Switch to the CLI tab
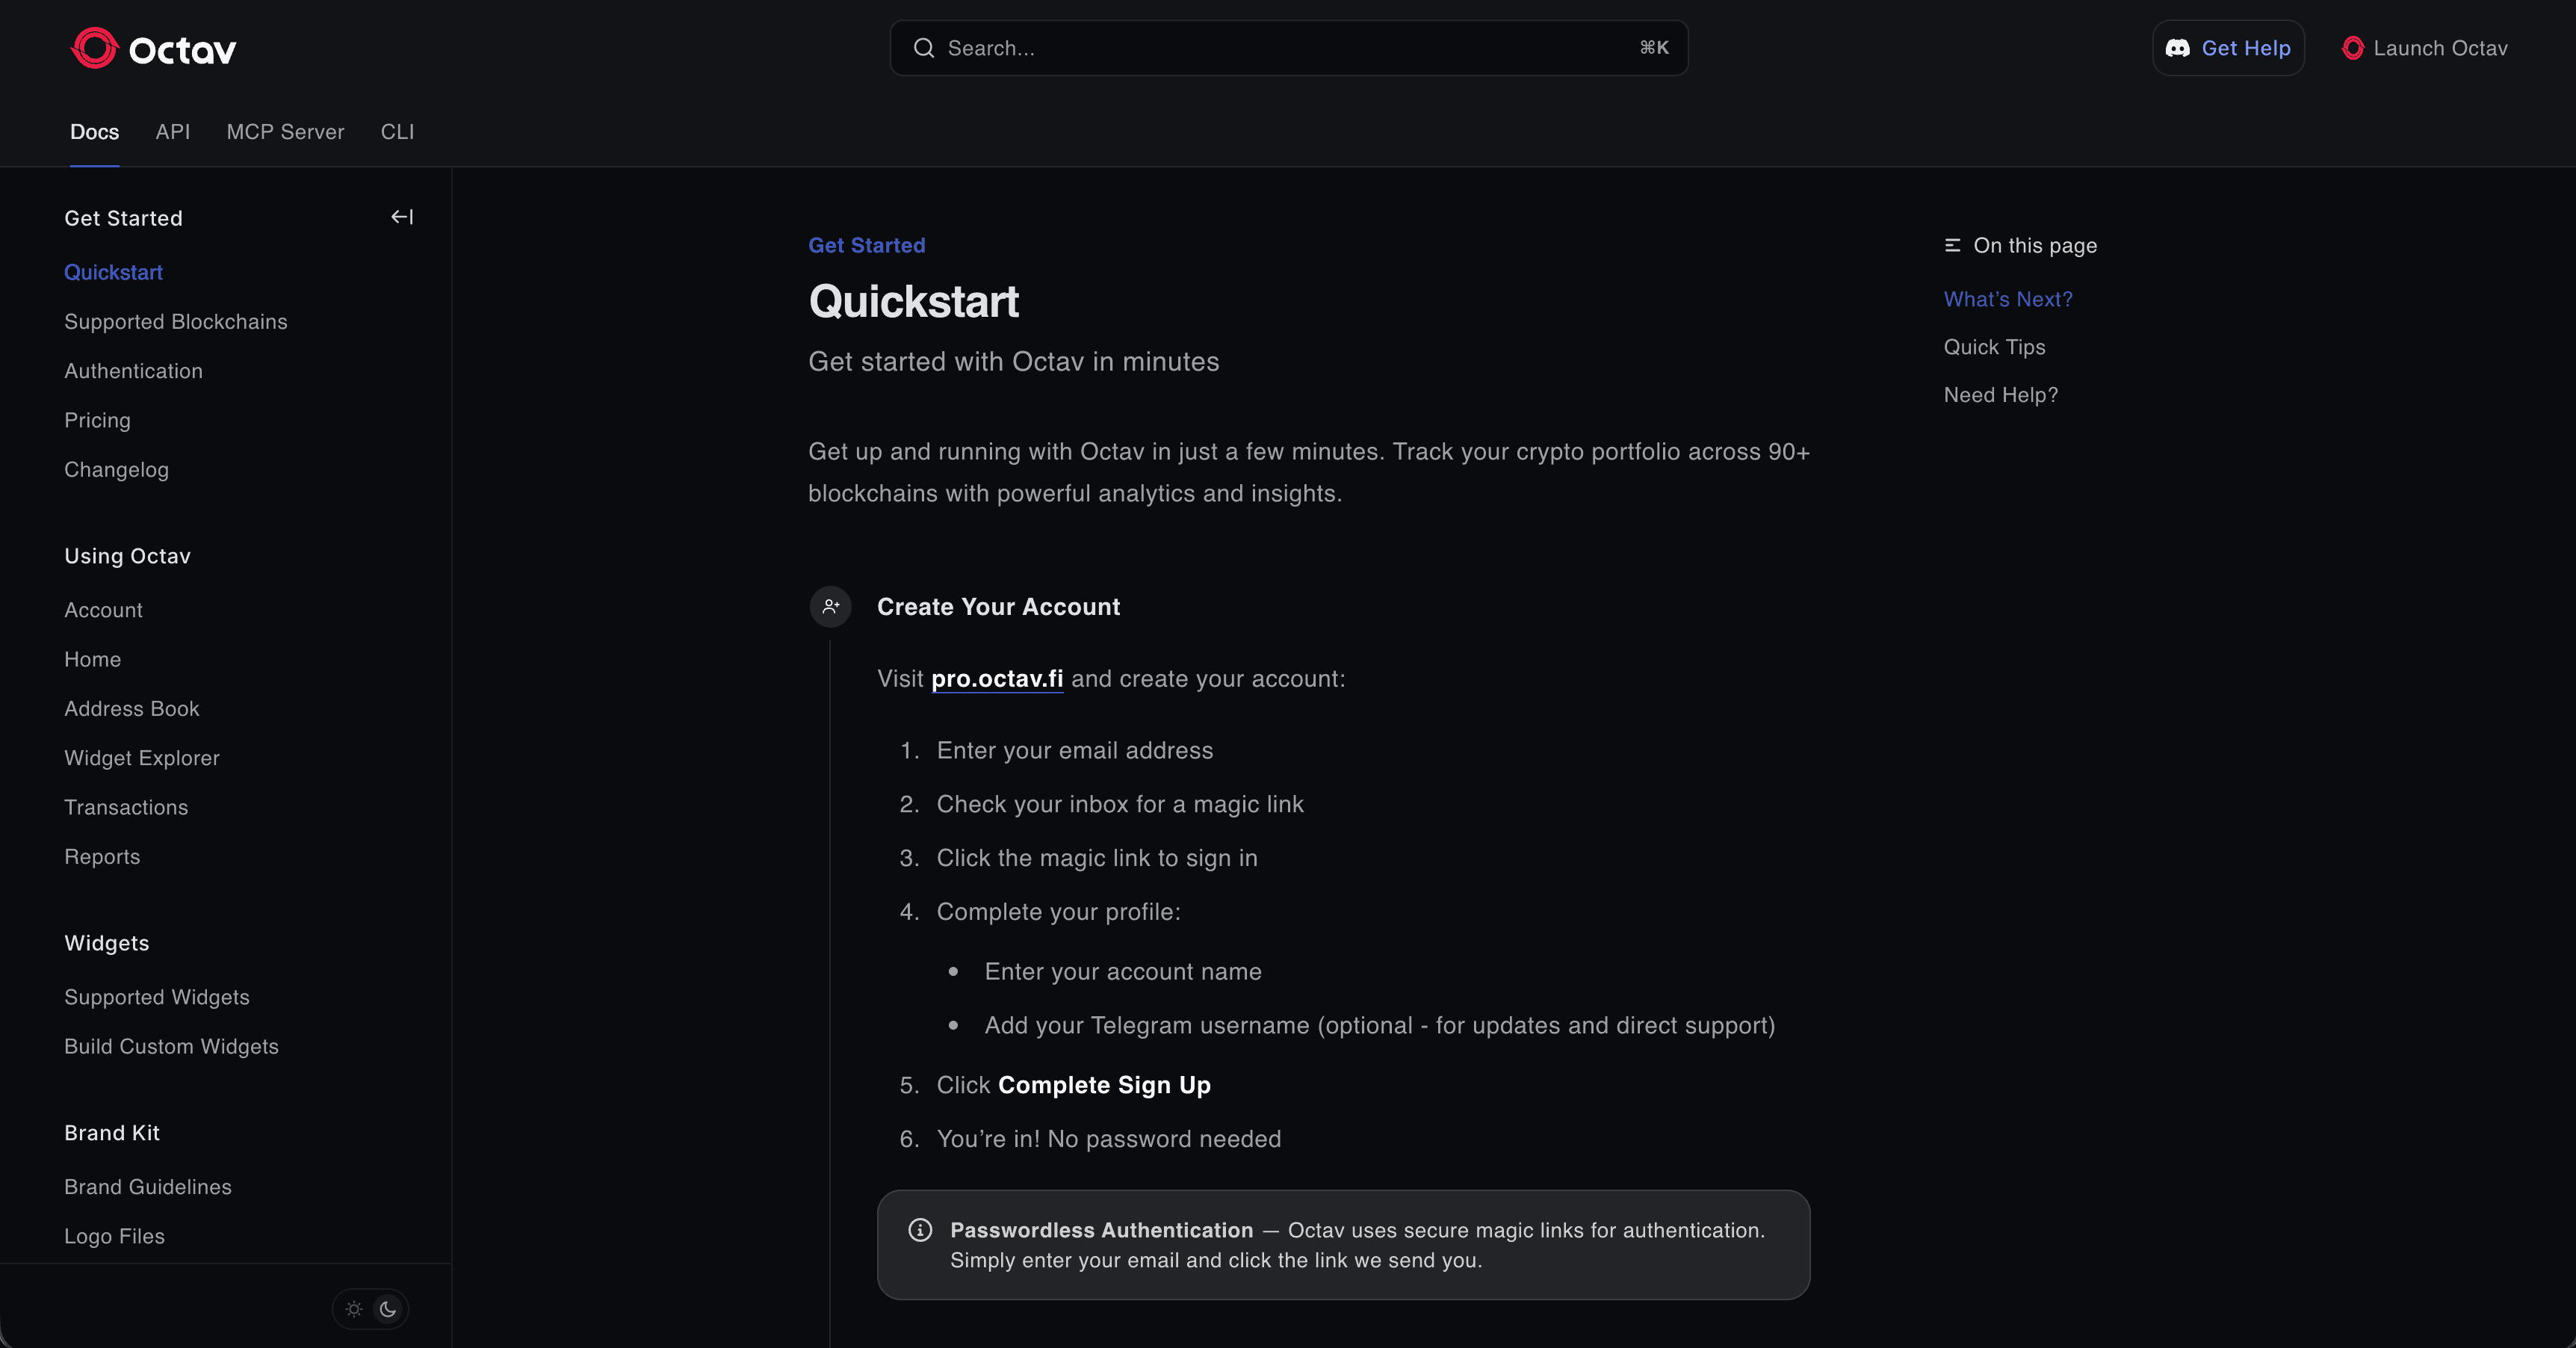The width and height of the screenshot is (2576, 1348). point(396,132)
